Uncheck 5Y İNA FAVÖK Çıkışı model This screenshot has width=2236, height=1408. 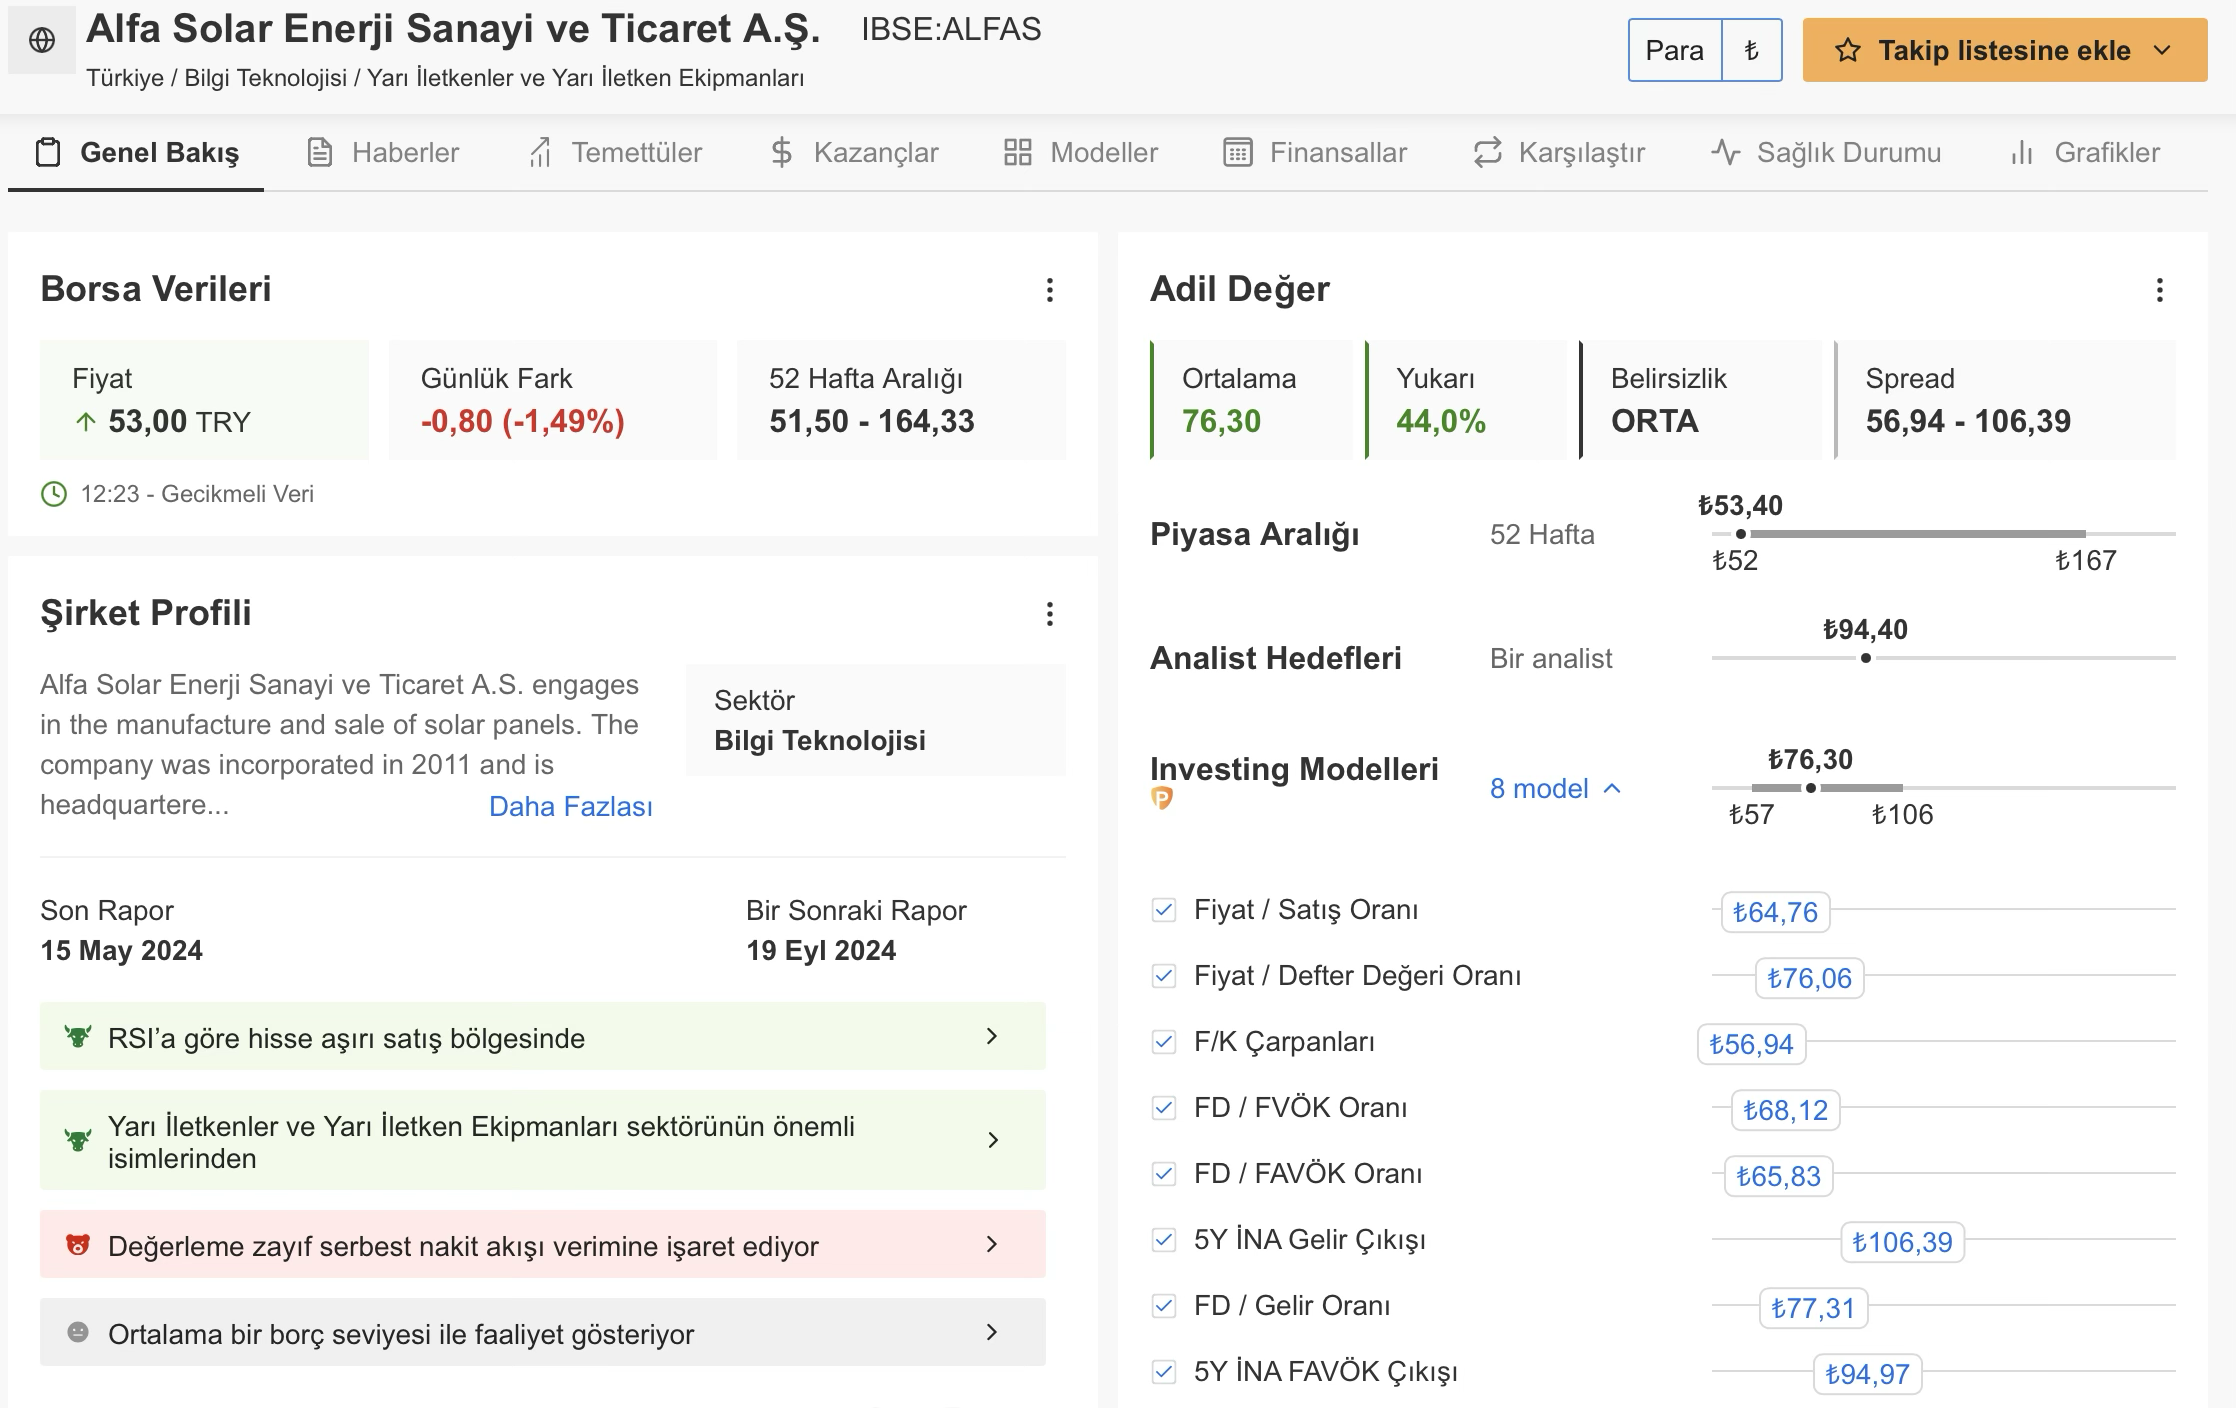tap(1163, 1372)
